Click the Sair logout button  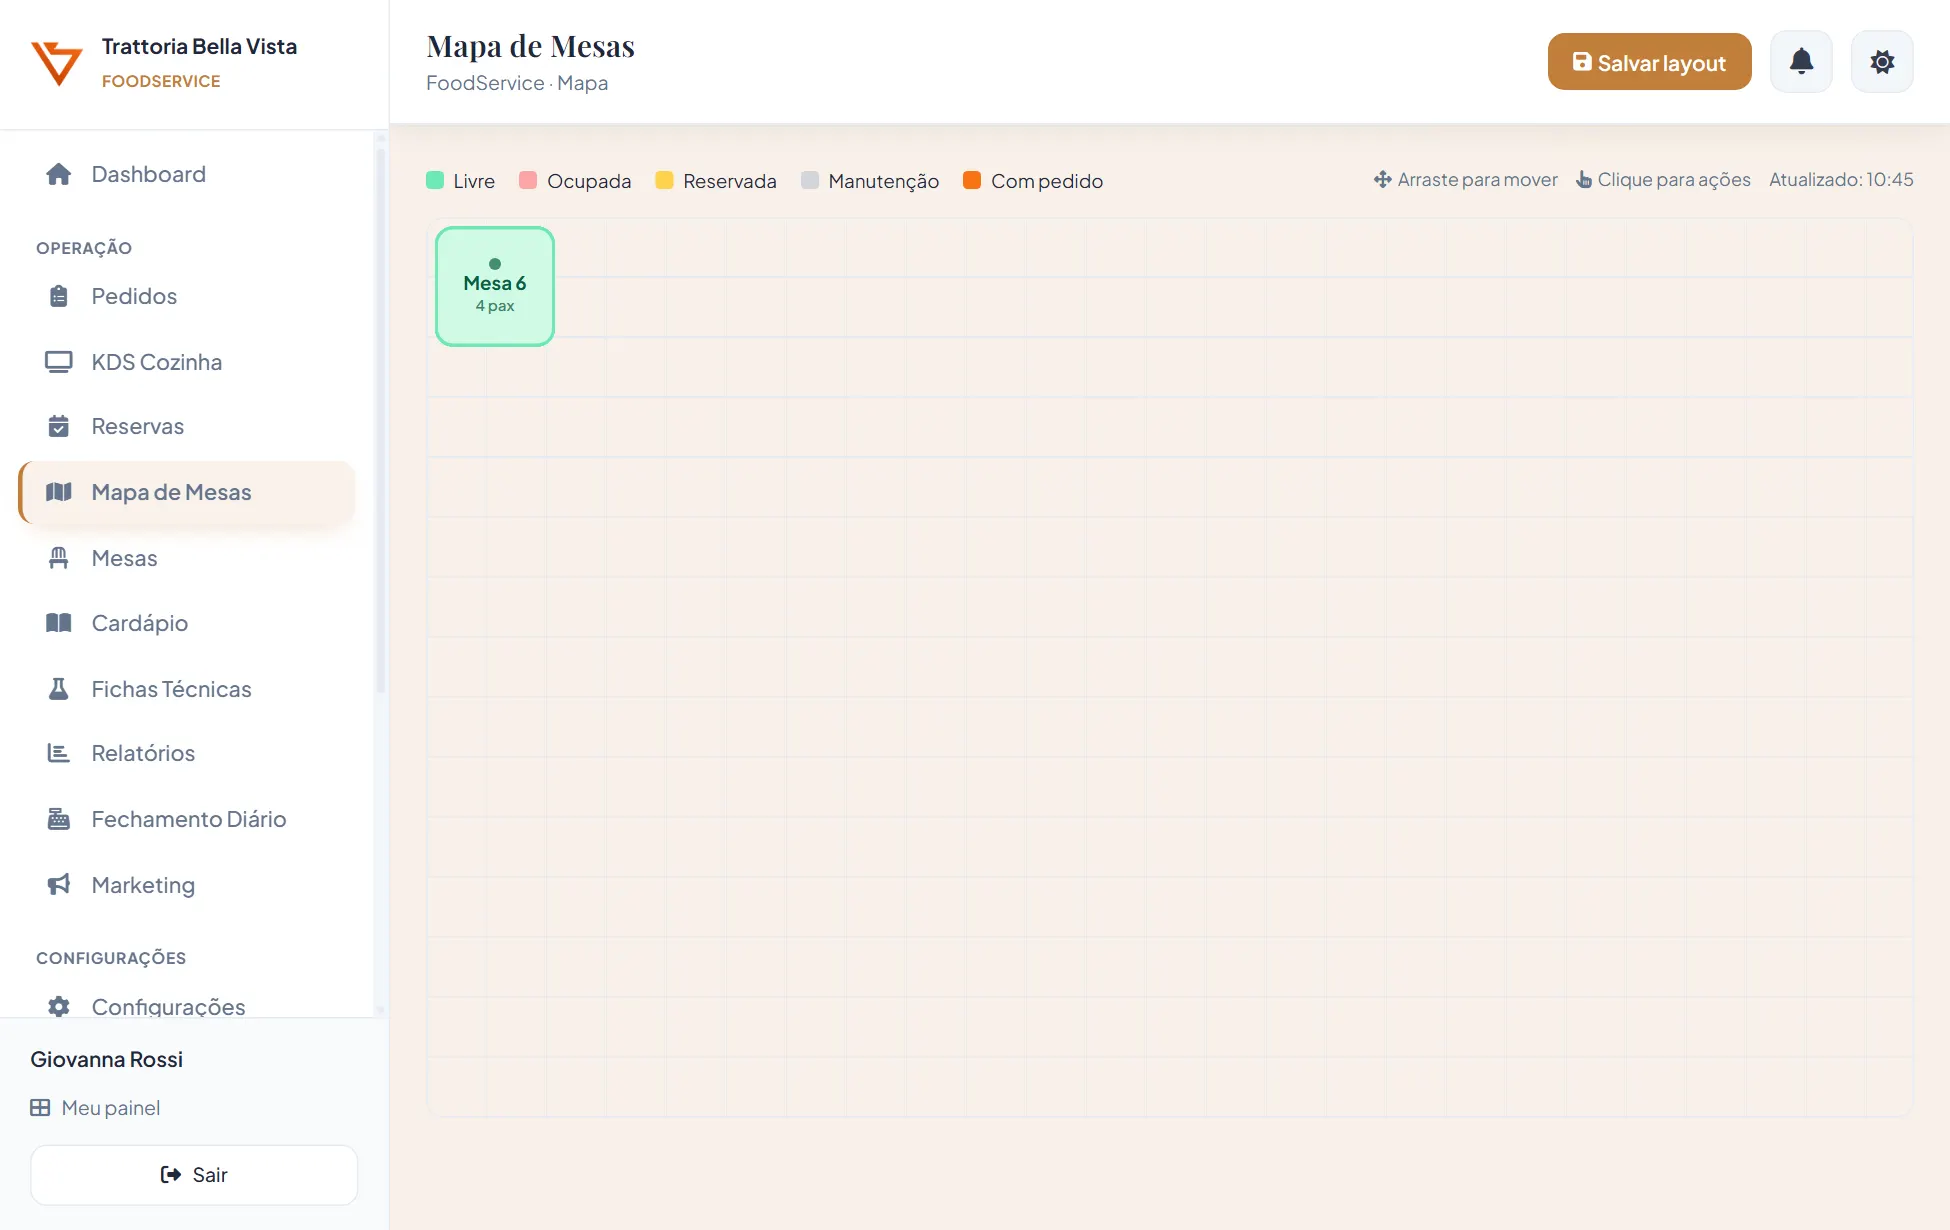pyautogui.click(x=194, y=1175)
